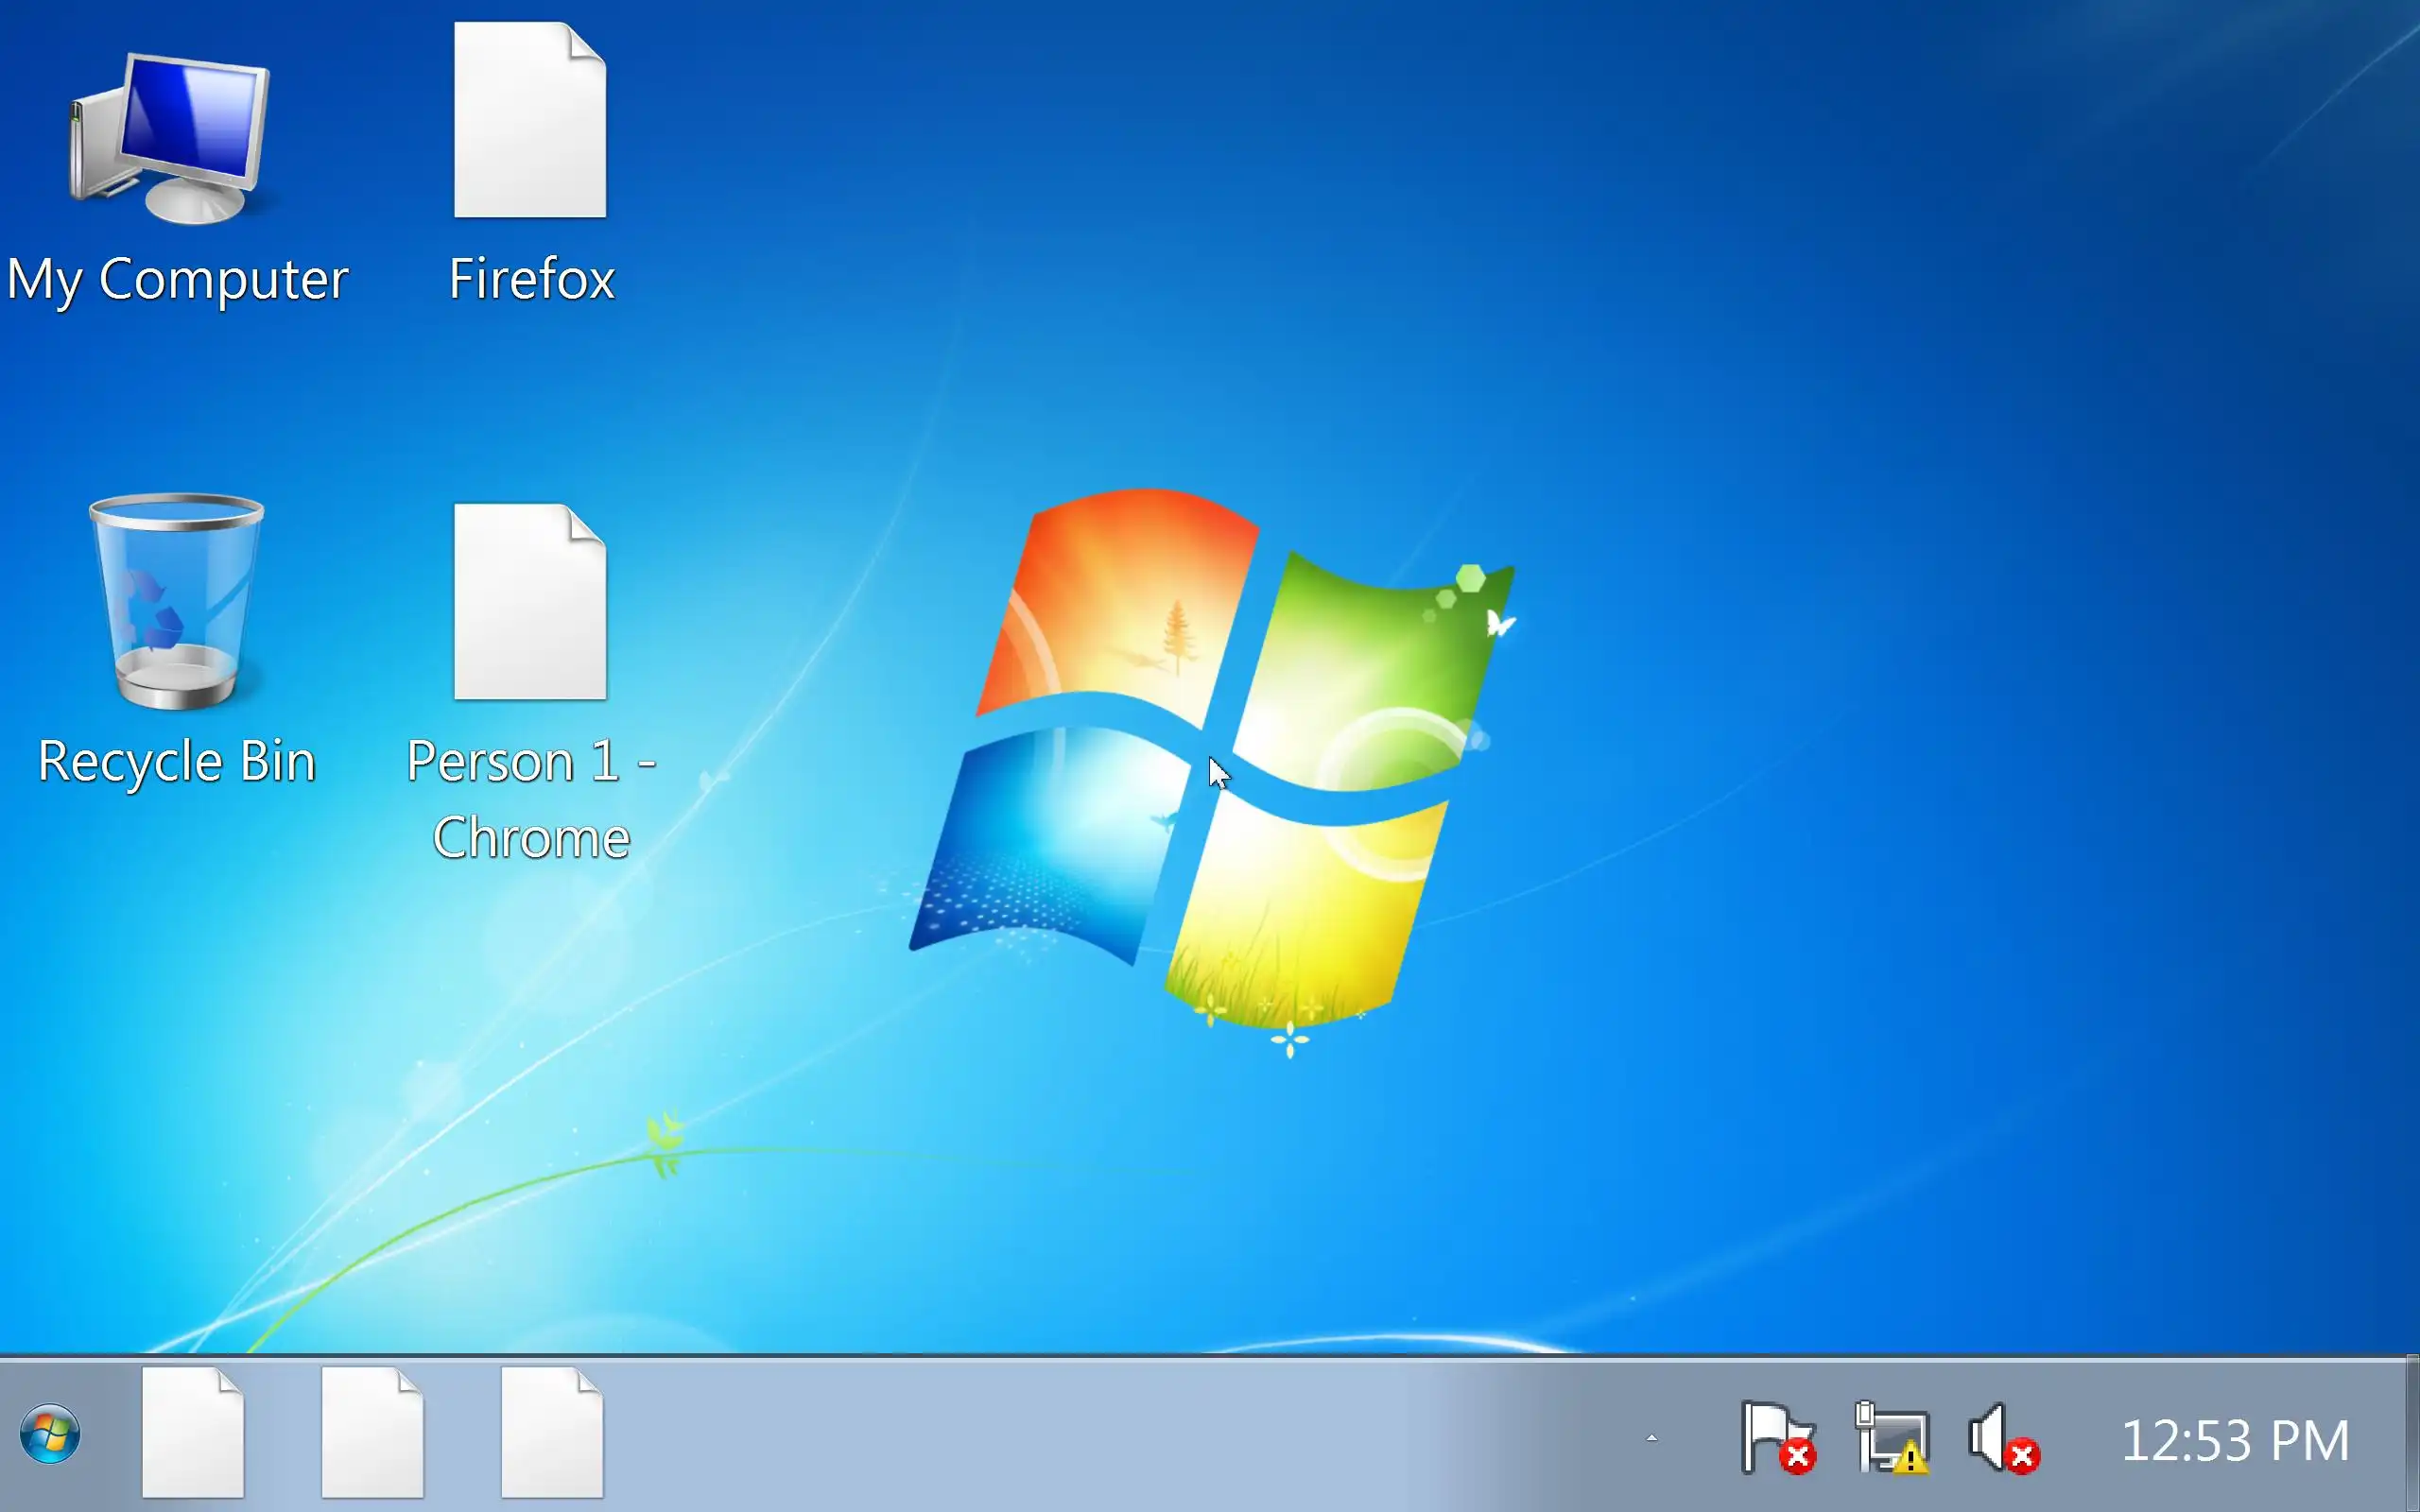The height and width of the screenshot is (1512, 2420).
Task: Click the "Recycle Bin" label text
Action: (177, 762)
